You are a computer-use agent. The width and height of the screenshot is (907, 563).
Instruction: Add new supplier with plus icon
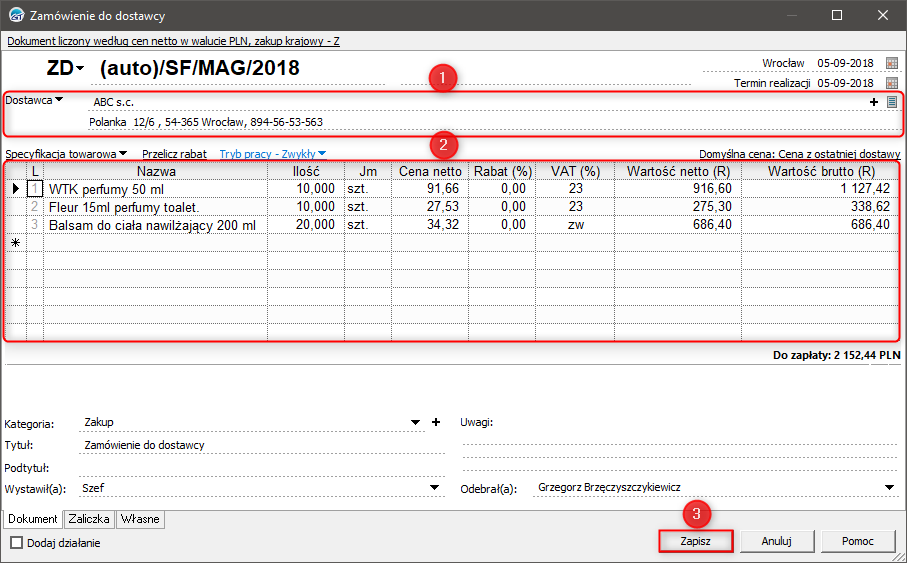coord(873,102)
